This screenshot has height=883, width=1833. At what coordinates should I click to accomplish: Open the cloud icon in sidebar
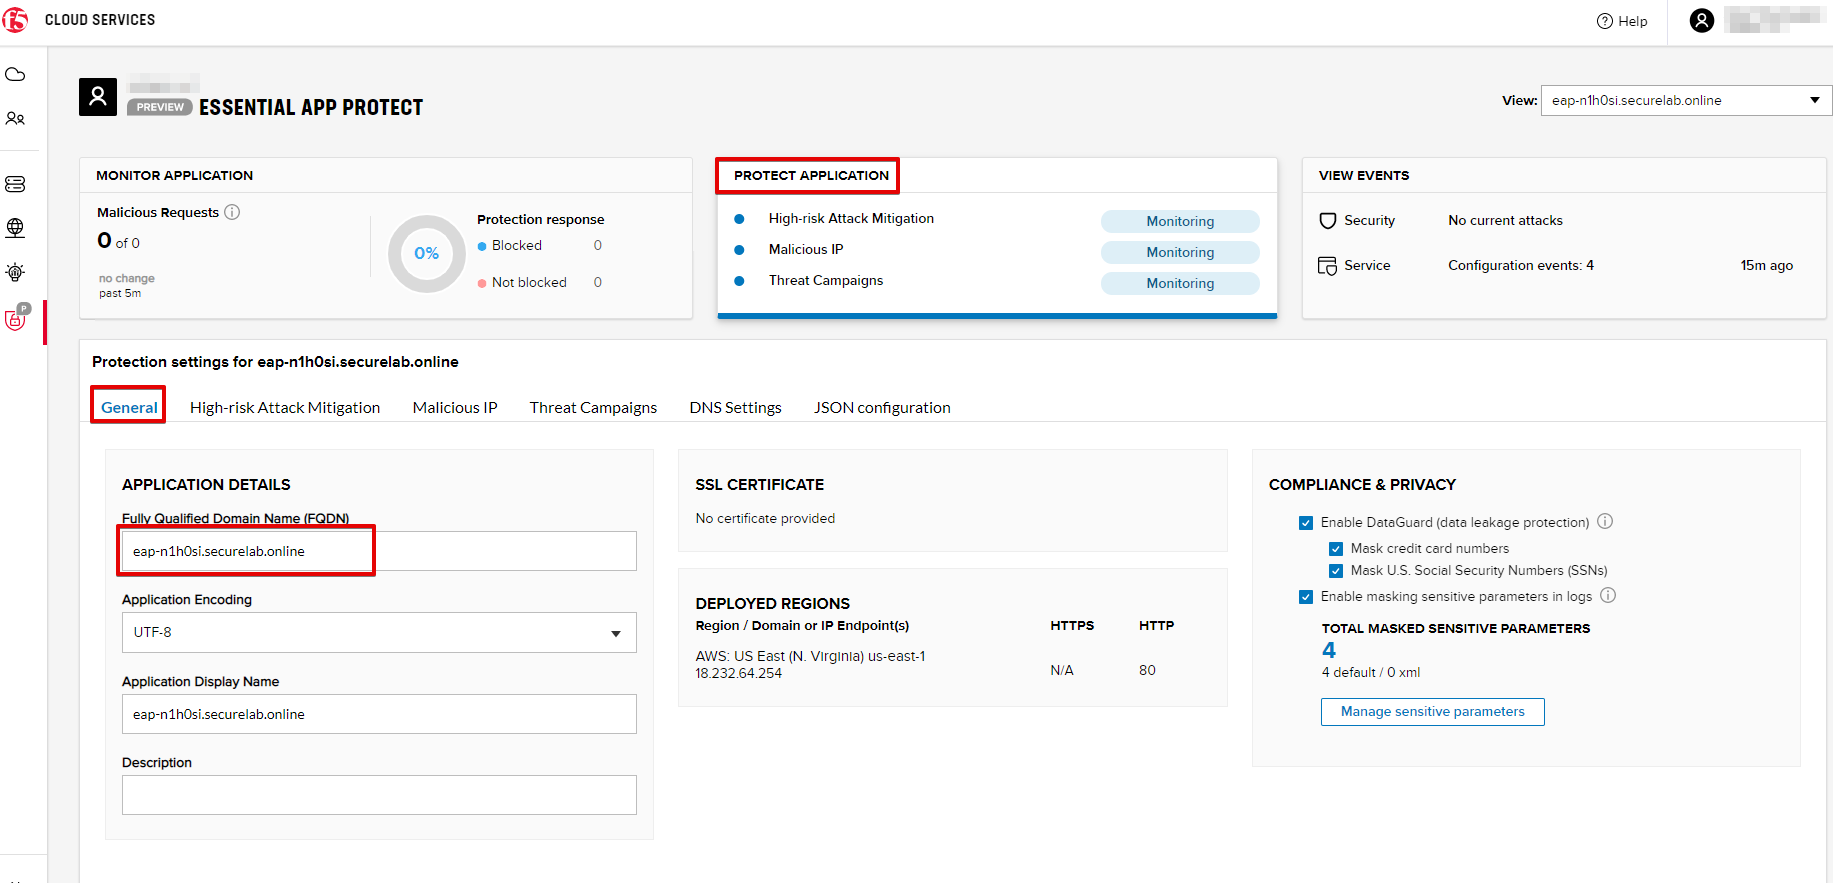point(15,75)
